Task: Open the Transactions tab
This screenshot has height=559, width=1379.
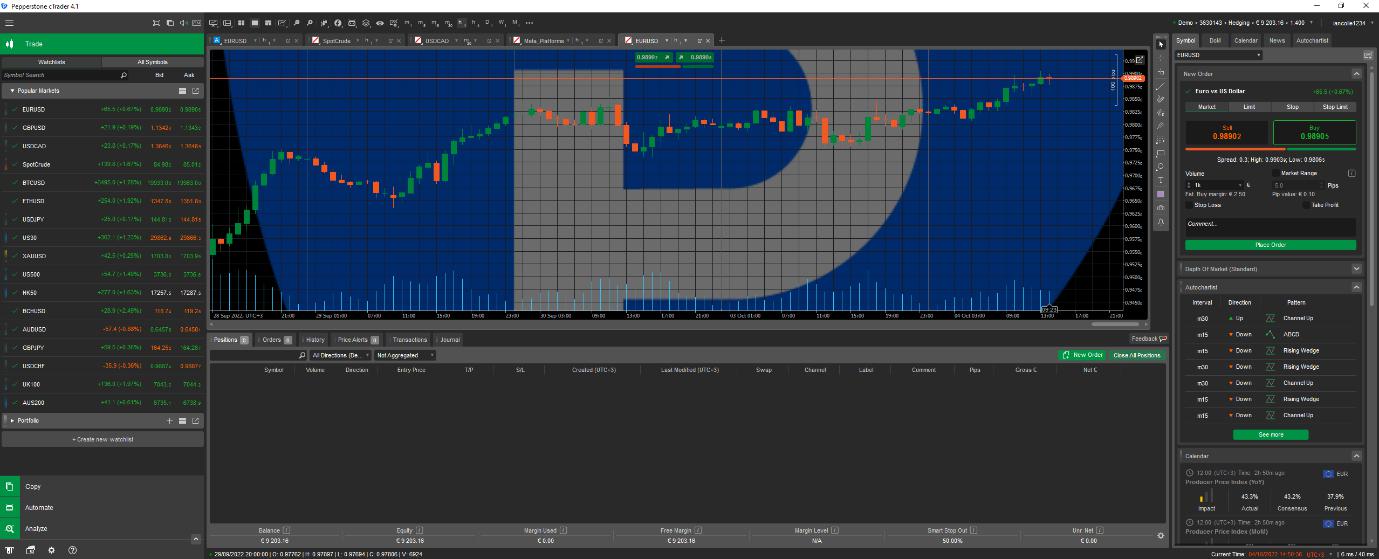Action: tap(410, 340)
